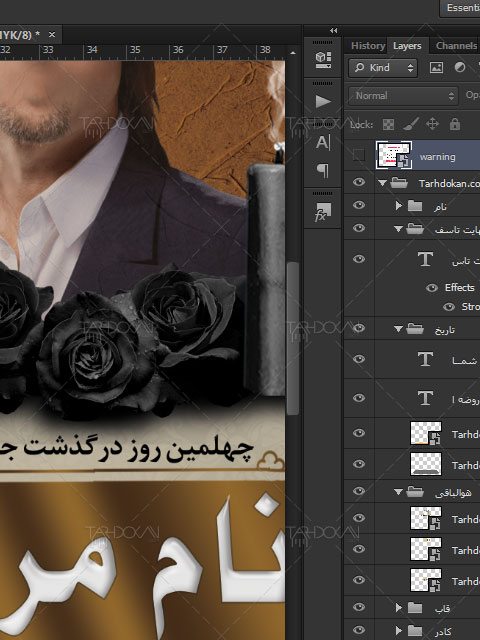This screenshot has width=480, height=640.
Task: Select the Tarhdokan.com group name
Action: coord(449,184)
